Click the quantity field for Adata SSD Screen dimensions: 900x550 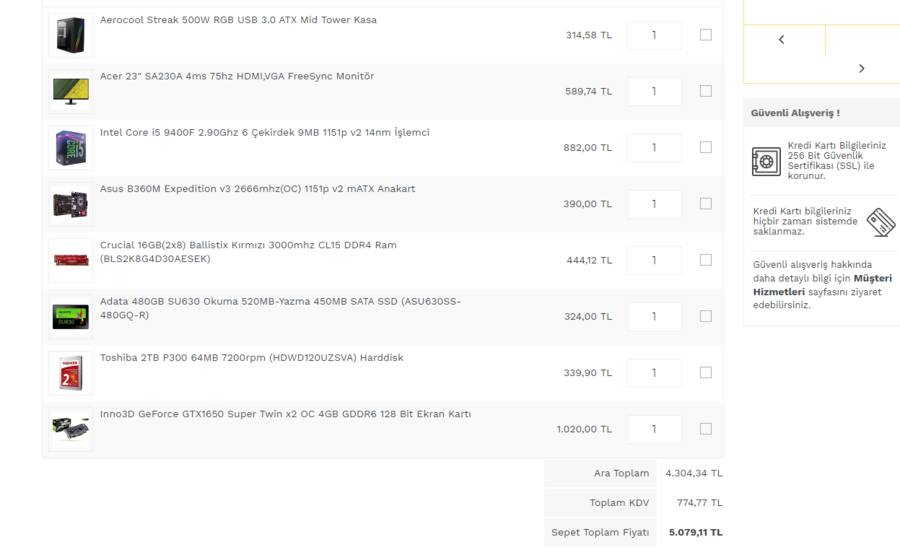(x=654, y=316)
